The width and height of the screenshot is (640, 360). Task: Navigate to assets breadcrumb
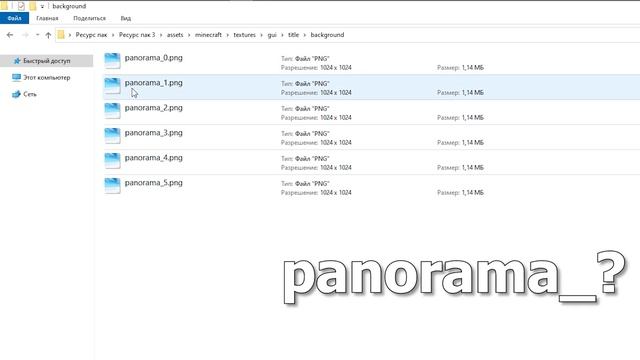175,35
